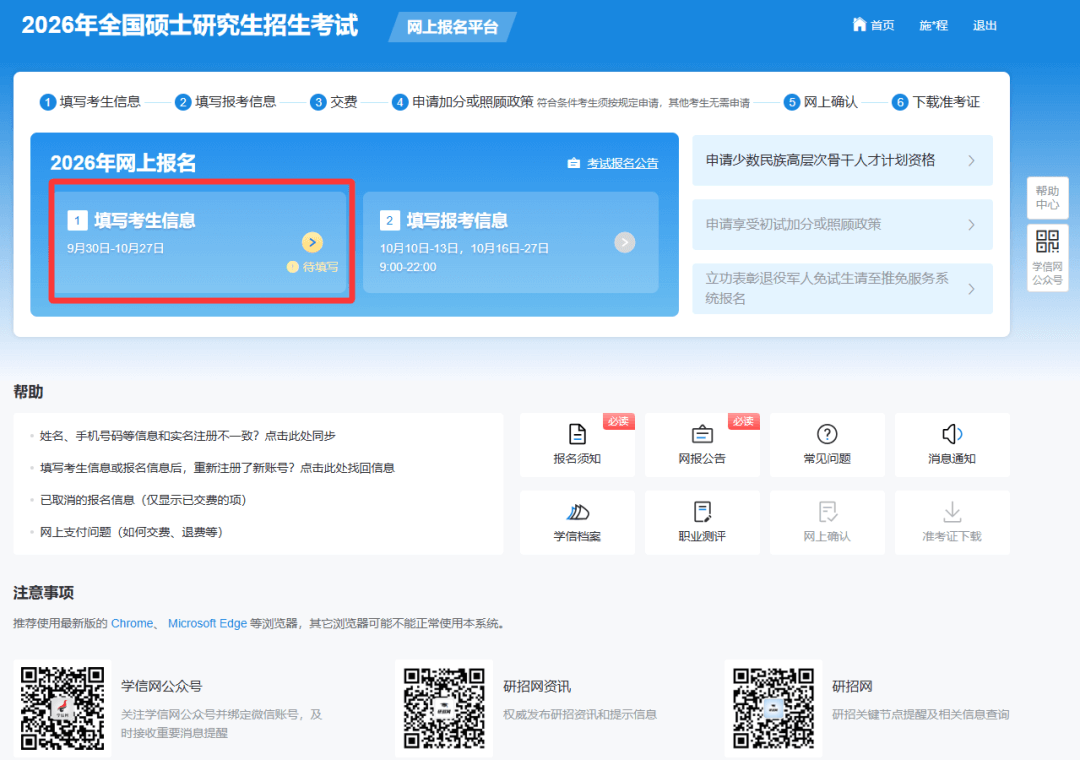Expand the 立功表彰退役军人 row chevron

point(971,289)
